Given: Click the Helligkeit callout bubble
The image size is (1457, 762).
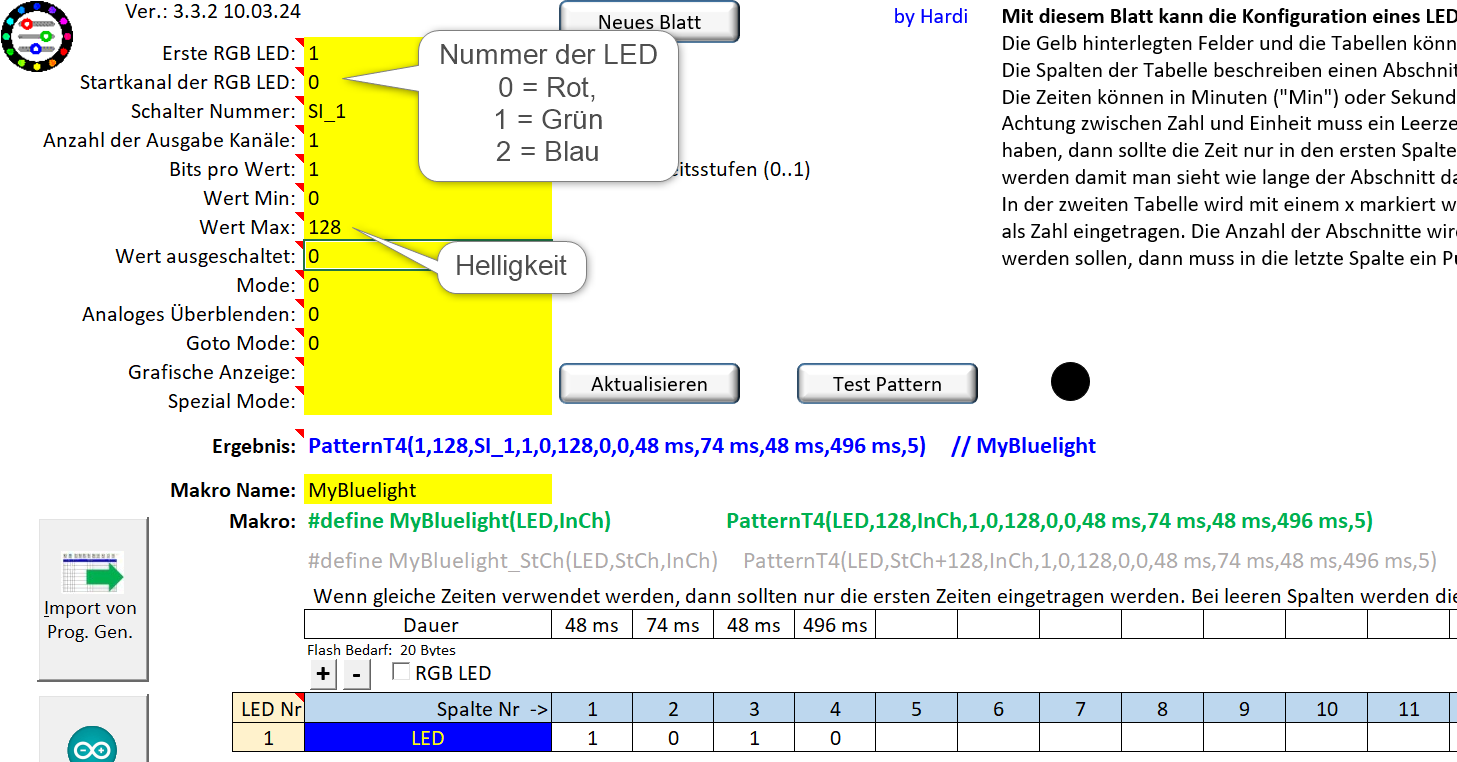Looking at the screenshot, I should 511,266.
